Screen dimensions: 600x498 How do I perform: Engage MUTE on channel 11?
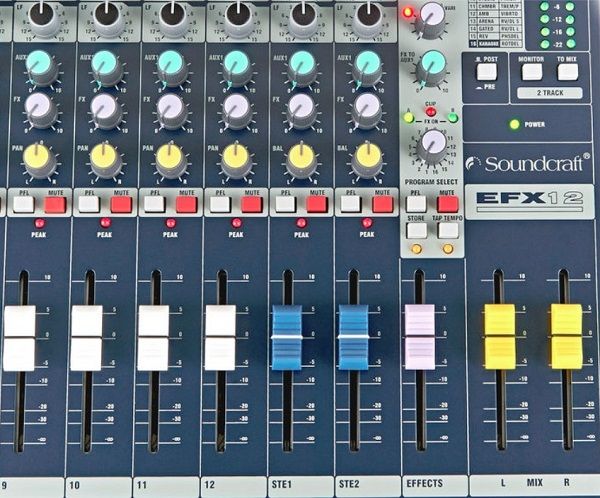click(187, 205)
